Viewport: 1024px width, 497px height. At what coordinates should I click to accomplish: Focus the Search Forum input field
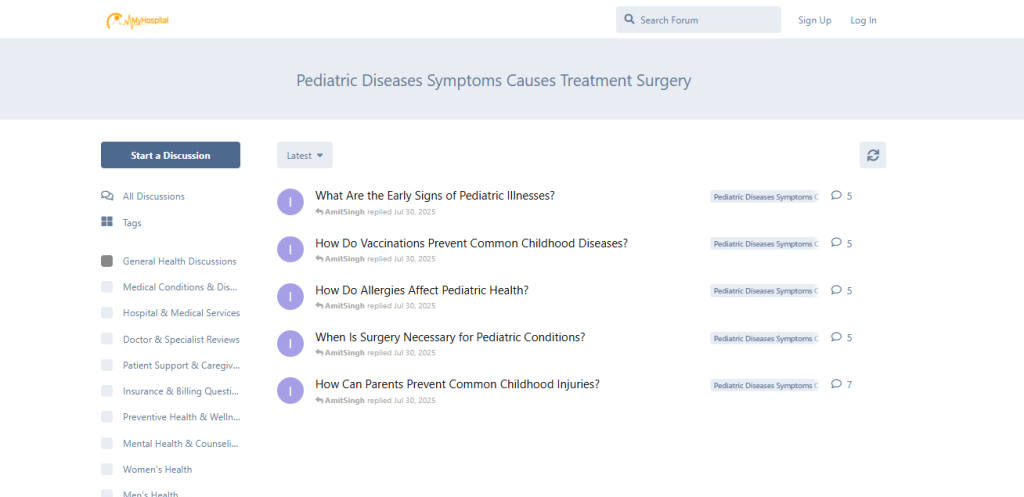coord(706,20)
